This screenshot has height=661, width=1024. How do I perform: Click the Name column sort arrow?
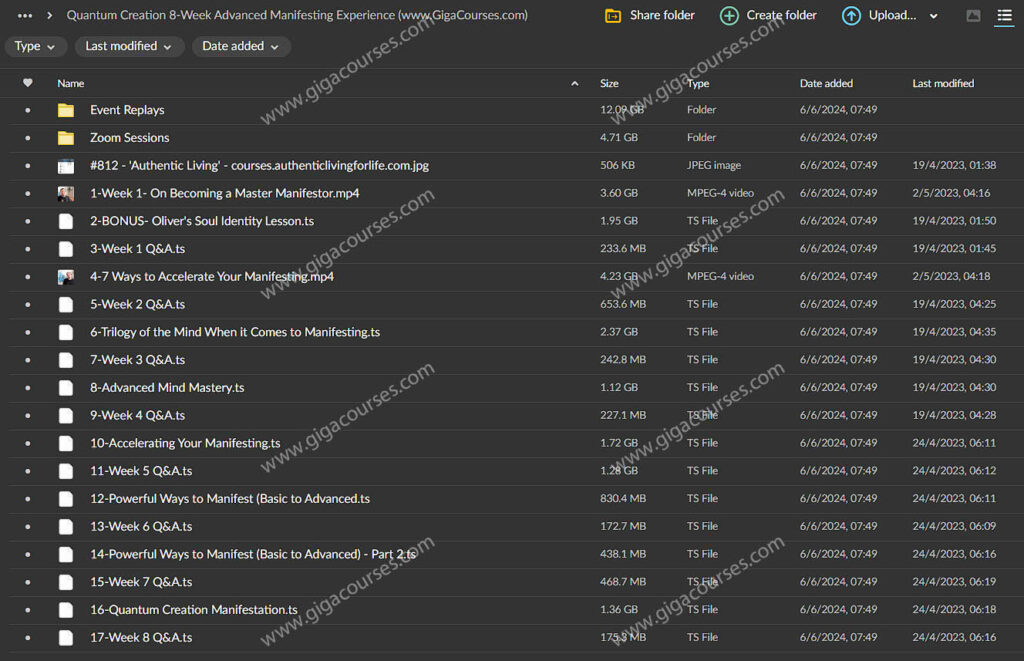pyautogui.click(x=574, y=84)
